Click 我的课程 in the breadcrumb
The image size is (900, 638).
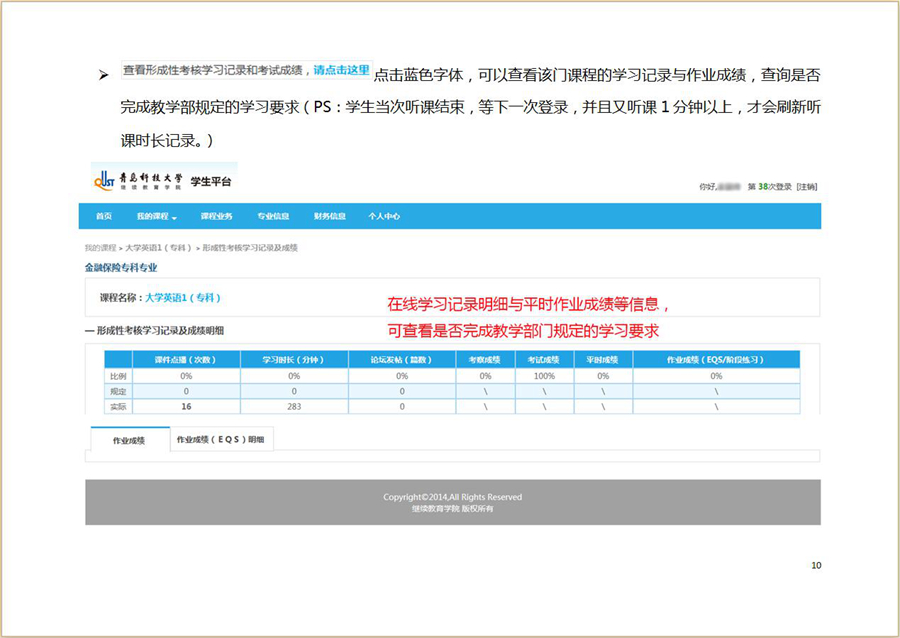coord(100,247)
